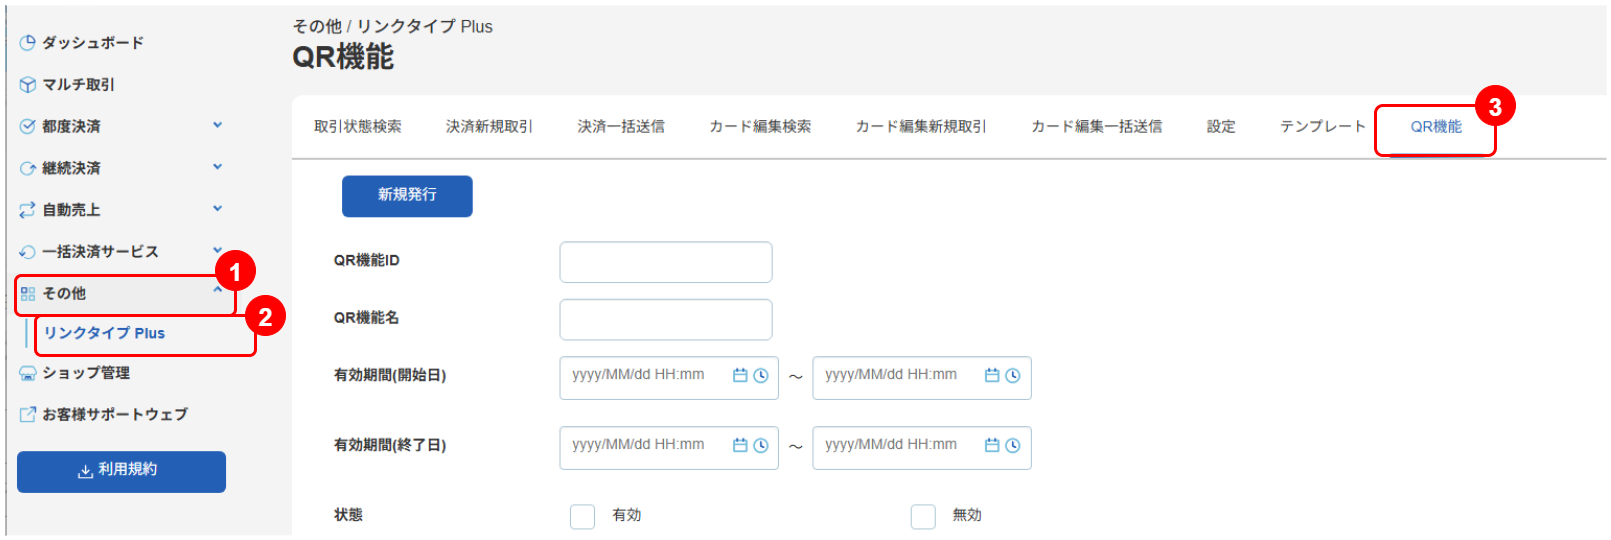This screenshot has width=1611, height=540.
Task: Click the 有効 checkbox label text
Action: coord(627,515)
